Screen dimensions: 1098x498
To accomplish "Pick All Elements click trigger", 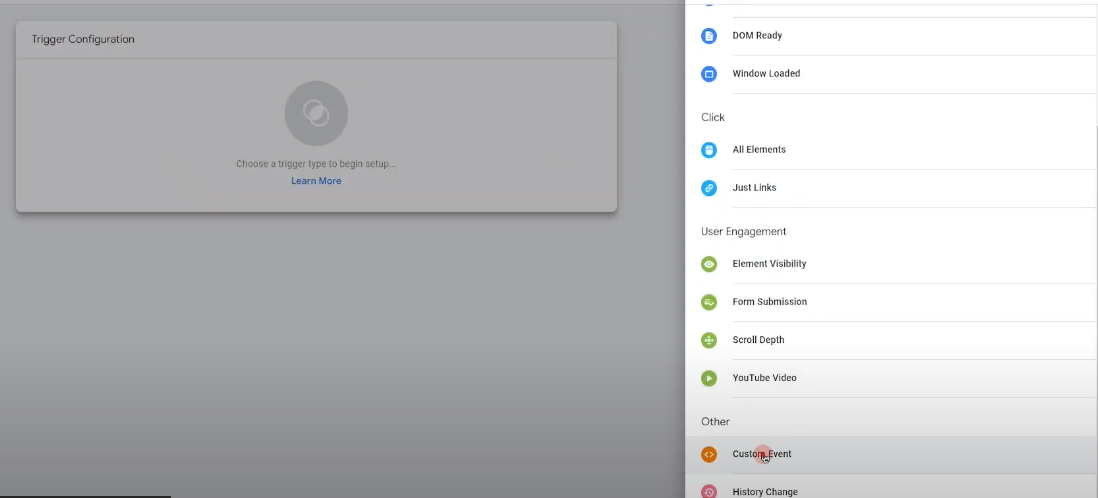I will (x=891, y=150).
